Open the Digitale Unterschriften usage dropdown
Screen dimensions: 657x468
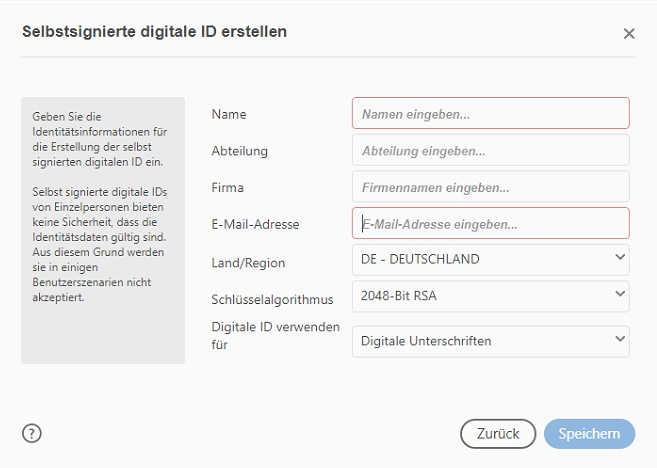point(491,341)
